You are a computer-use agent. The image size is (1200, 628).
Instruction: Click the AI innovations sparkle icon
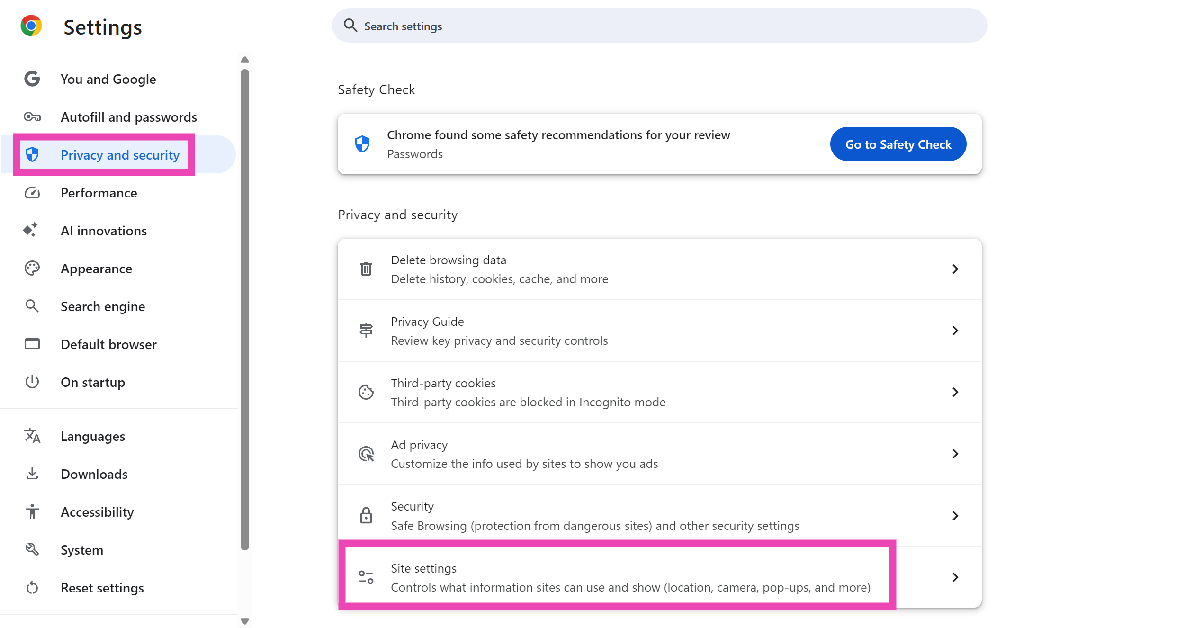tap(32, 231)
